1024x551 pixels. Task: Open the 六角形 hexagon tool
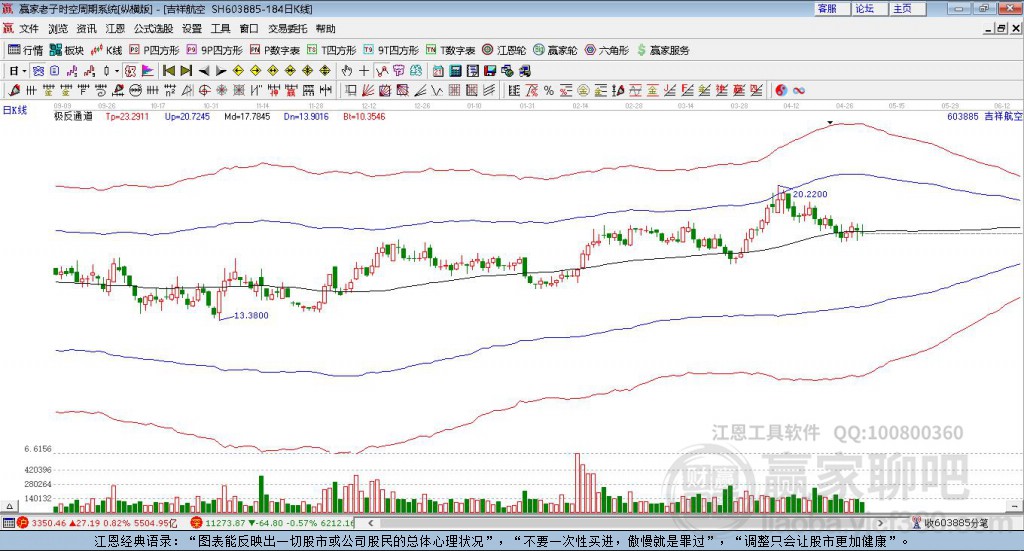(607, 50)
